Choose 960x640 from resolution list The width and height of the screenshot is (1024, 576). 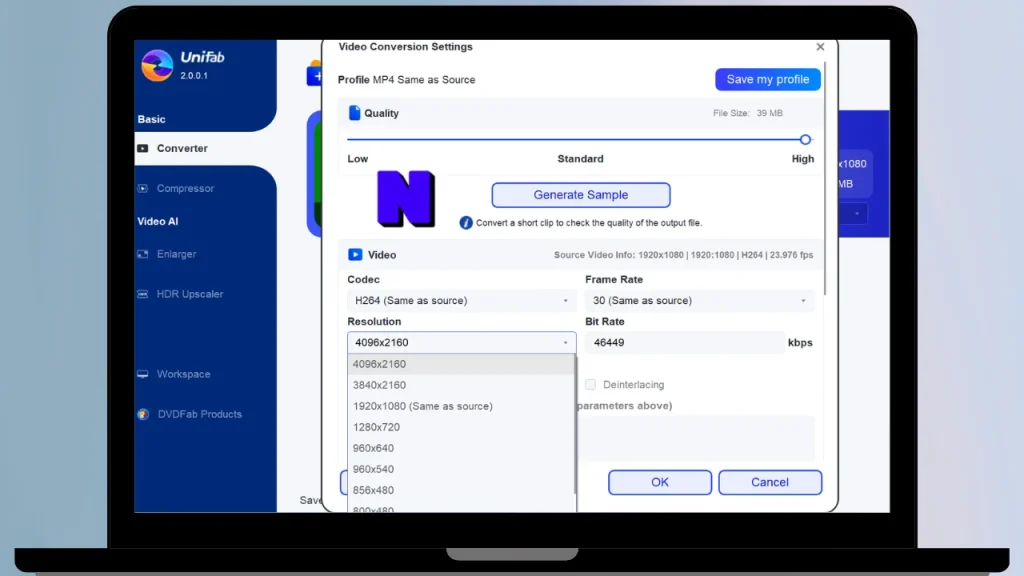coord(461,447)
